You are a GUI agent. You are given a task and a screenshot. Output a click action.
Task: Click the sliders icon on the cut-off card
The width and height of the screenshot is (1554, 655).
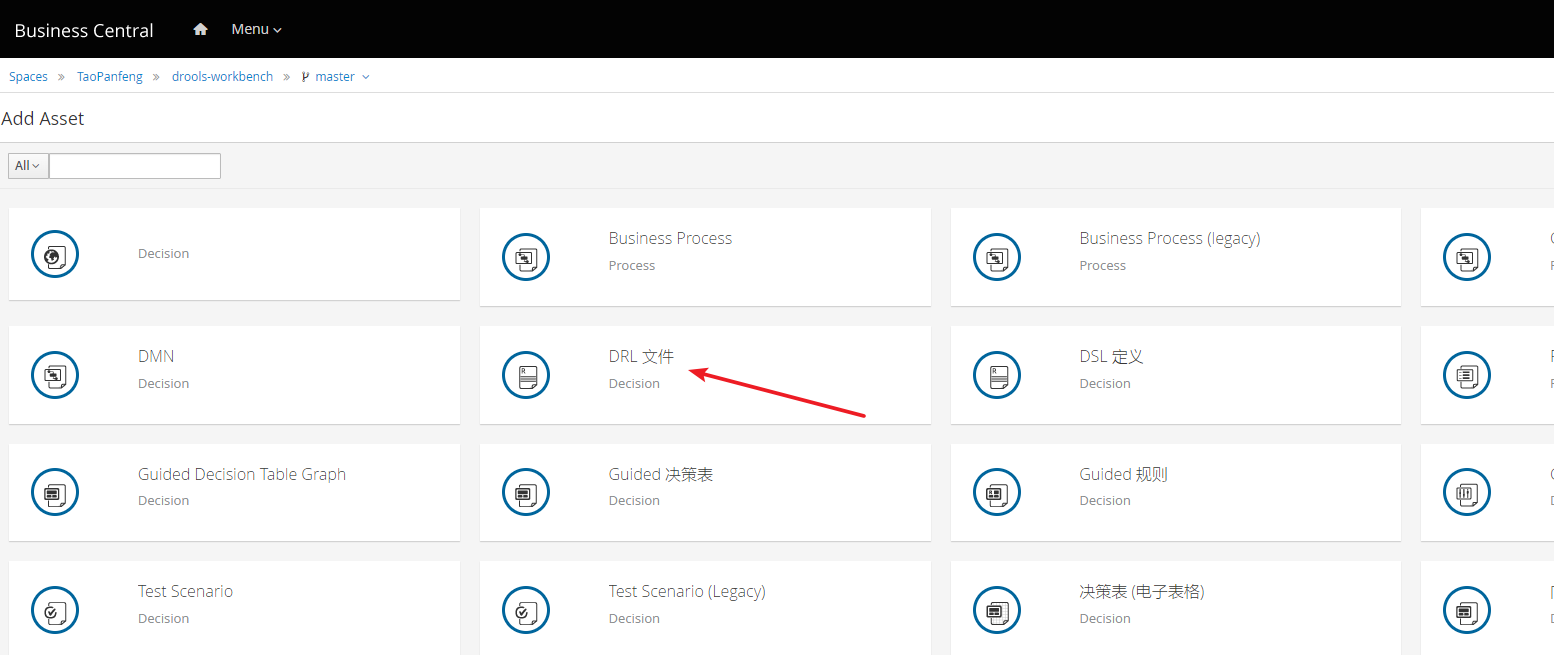point(1467,492)
